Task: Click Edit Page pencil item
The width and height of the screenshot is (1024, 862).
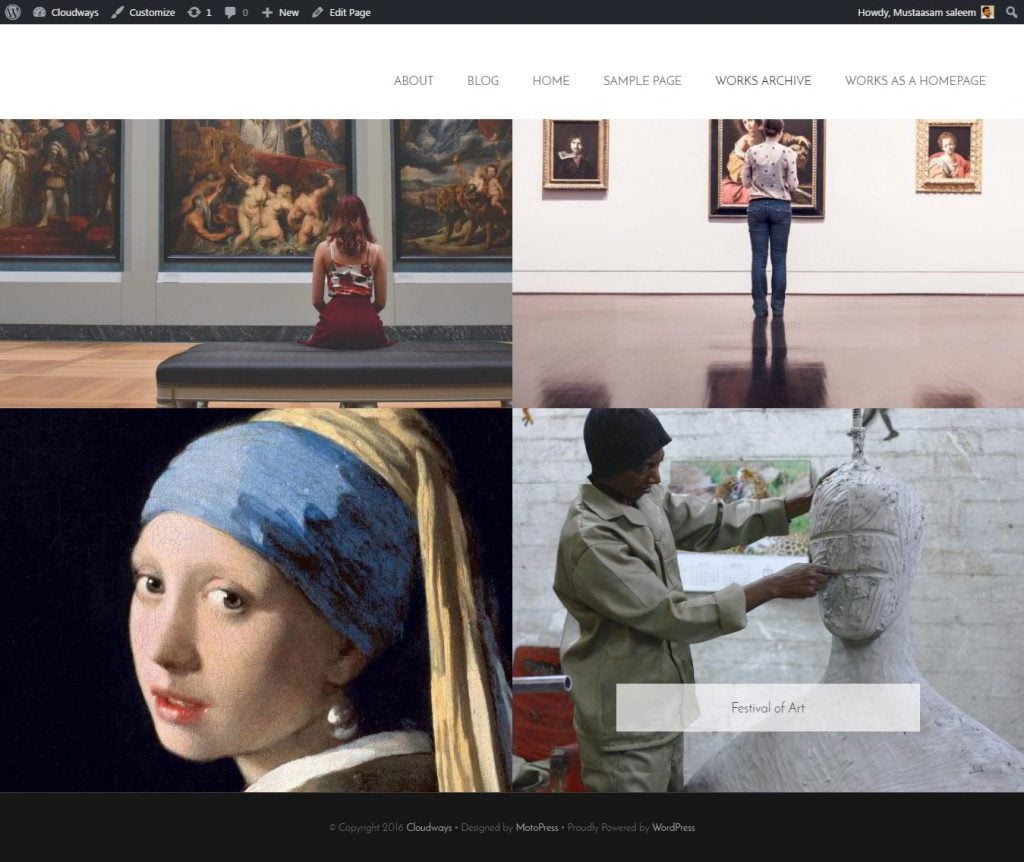Action: point(341,12)
